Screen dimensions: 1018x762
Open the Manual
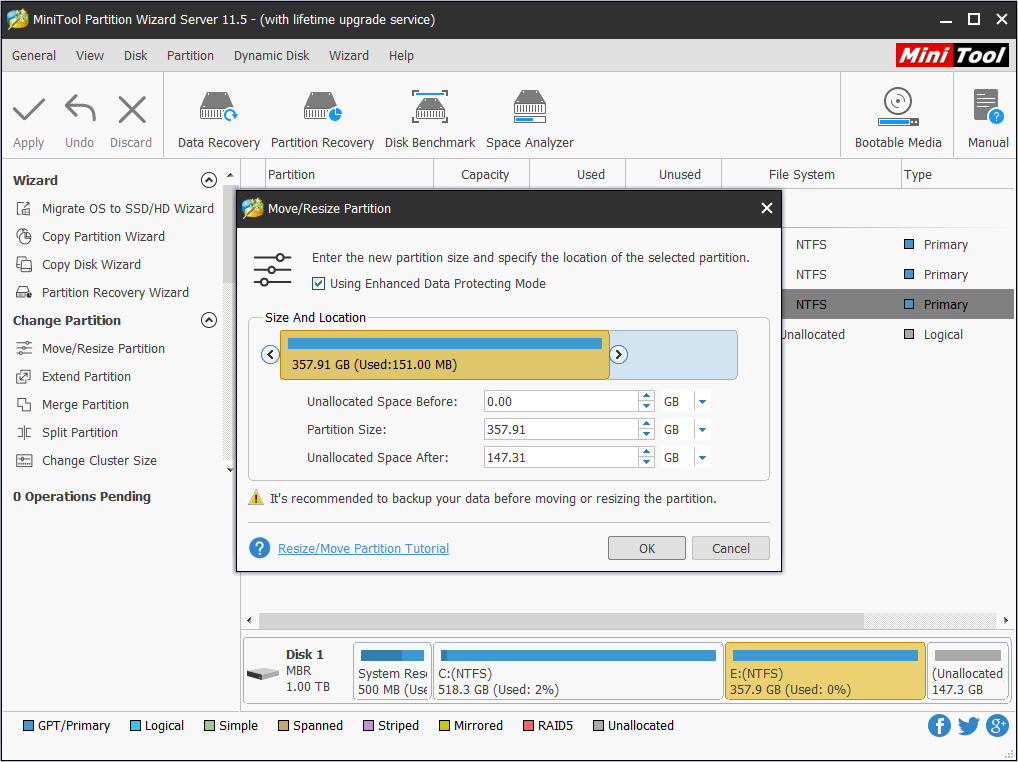click(988, 118)
